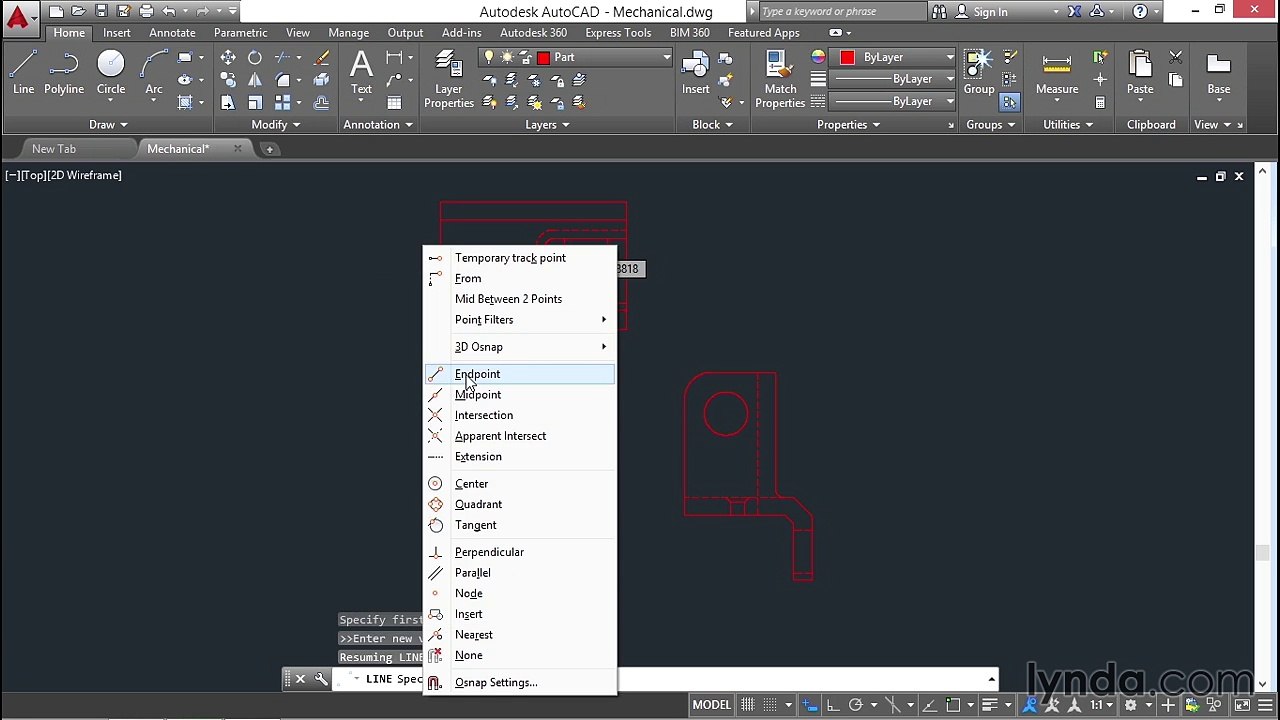Switch to the Parametric ribbon tab
Screen dimensions: 1280x720
[x=240, y=33]
